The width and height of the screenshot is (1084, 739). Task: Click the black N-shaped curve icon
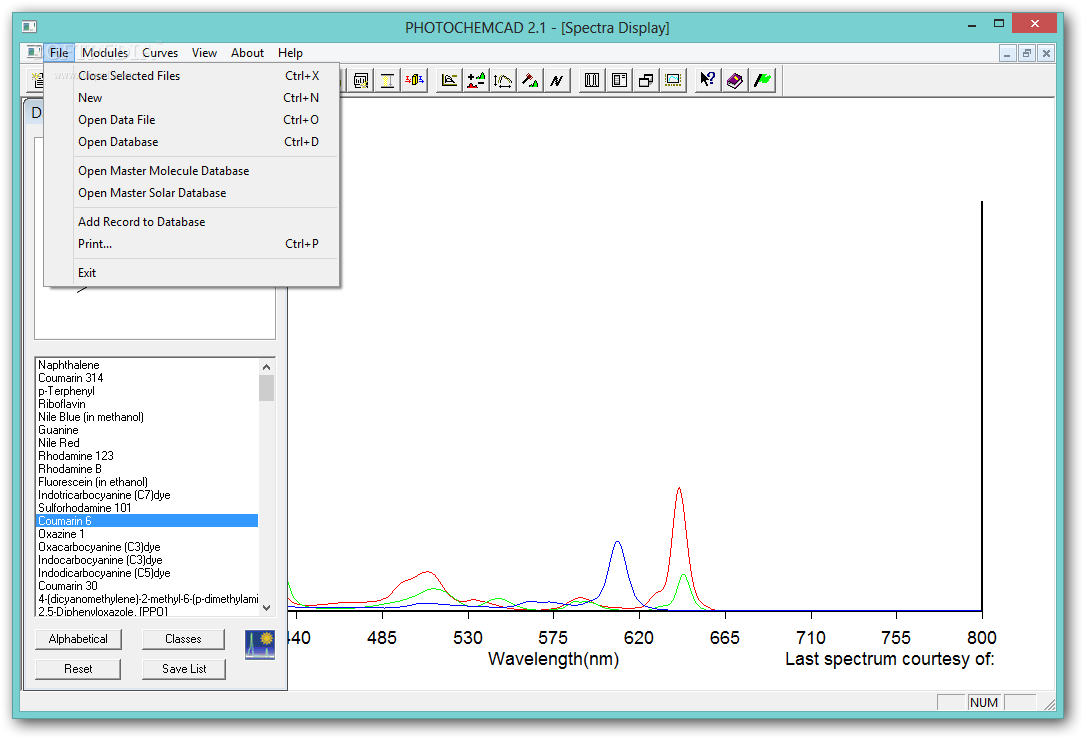(557, 80)
